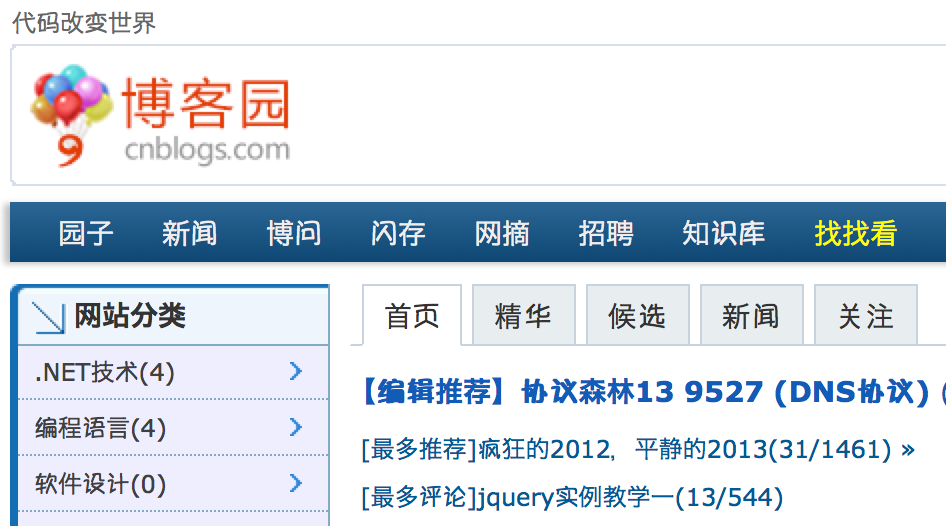Expand the 编程语言(4) category chevron
Viewport: 946px width, 526px height.
click(x=295, y=427)
